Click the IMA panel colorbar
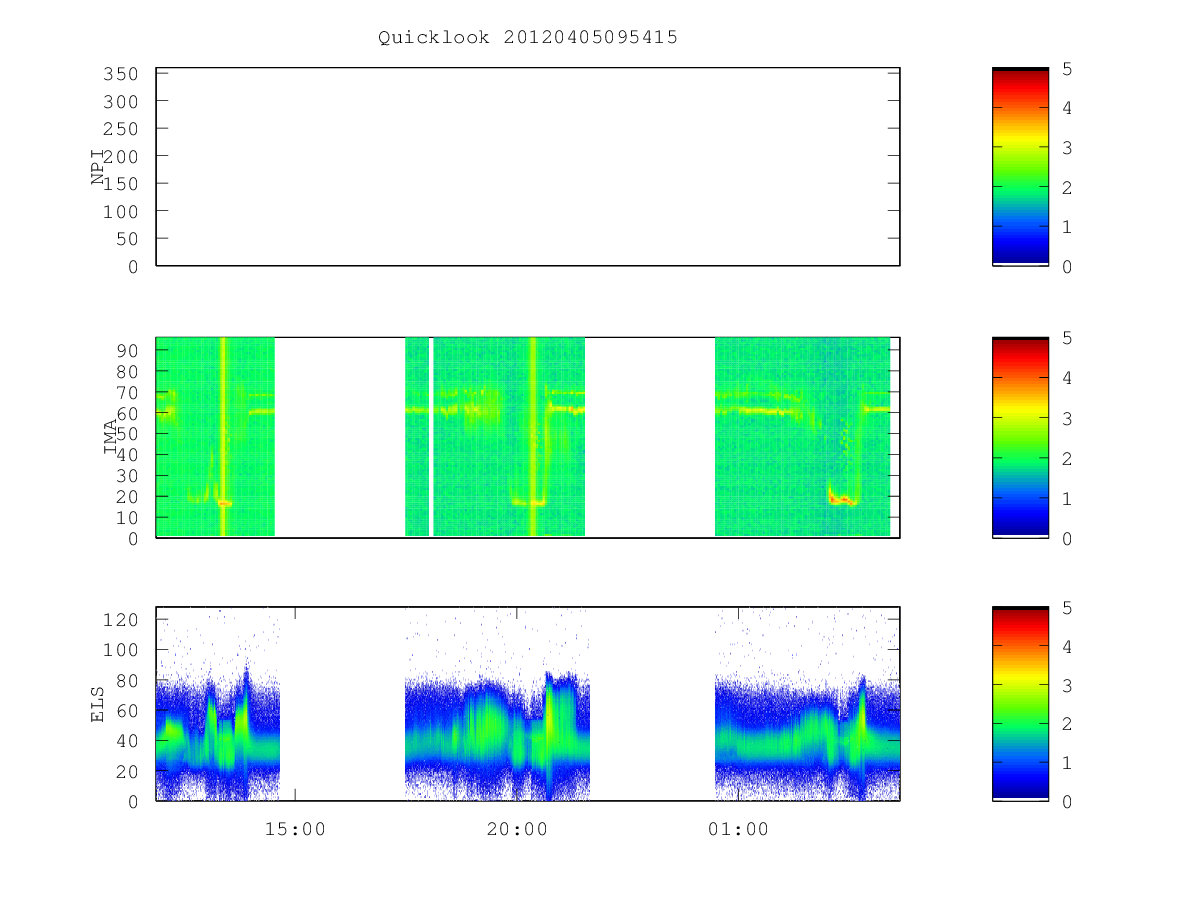The image size is (1200, 900). 1020,438
